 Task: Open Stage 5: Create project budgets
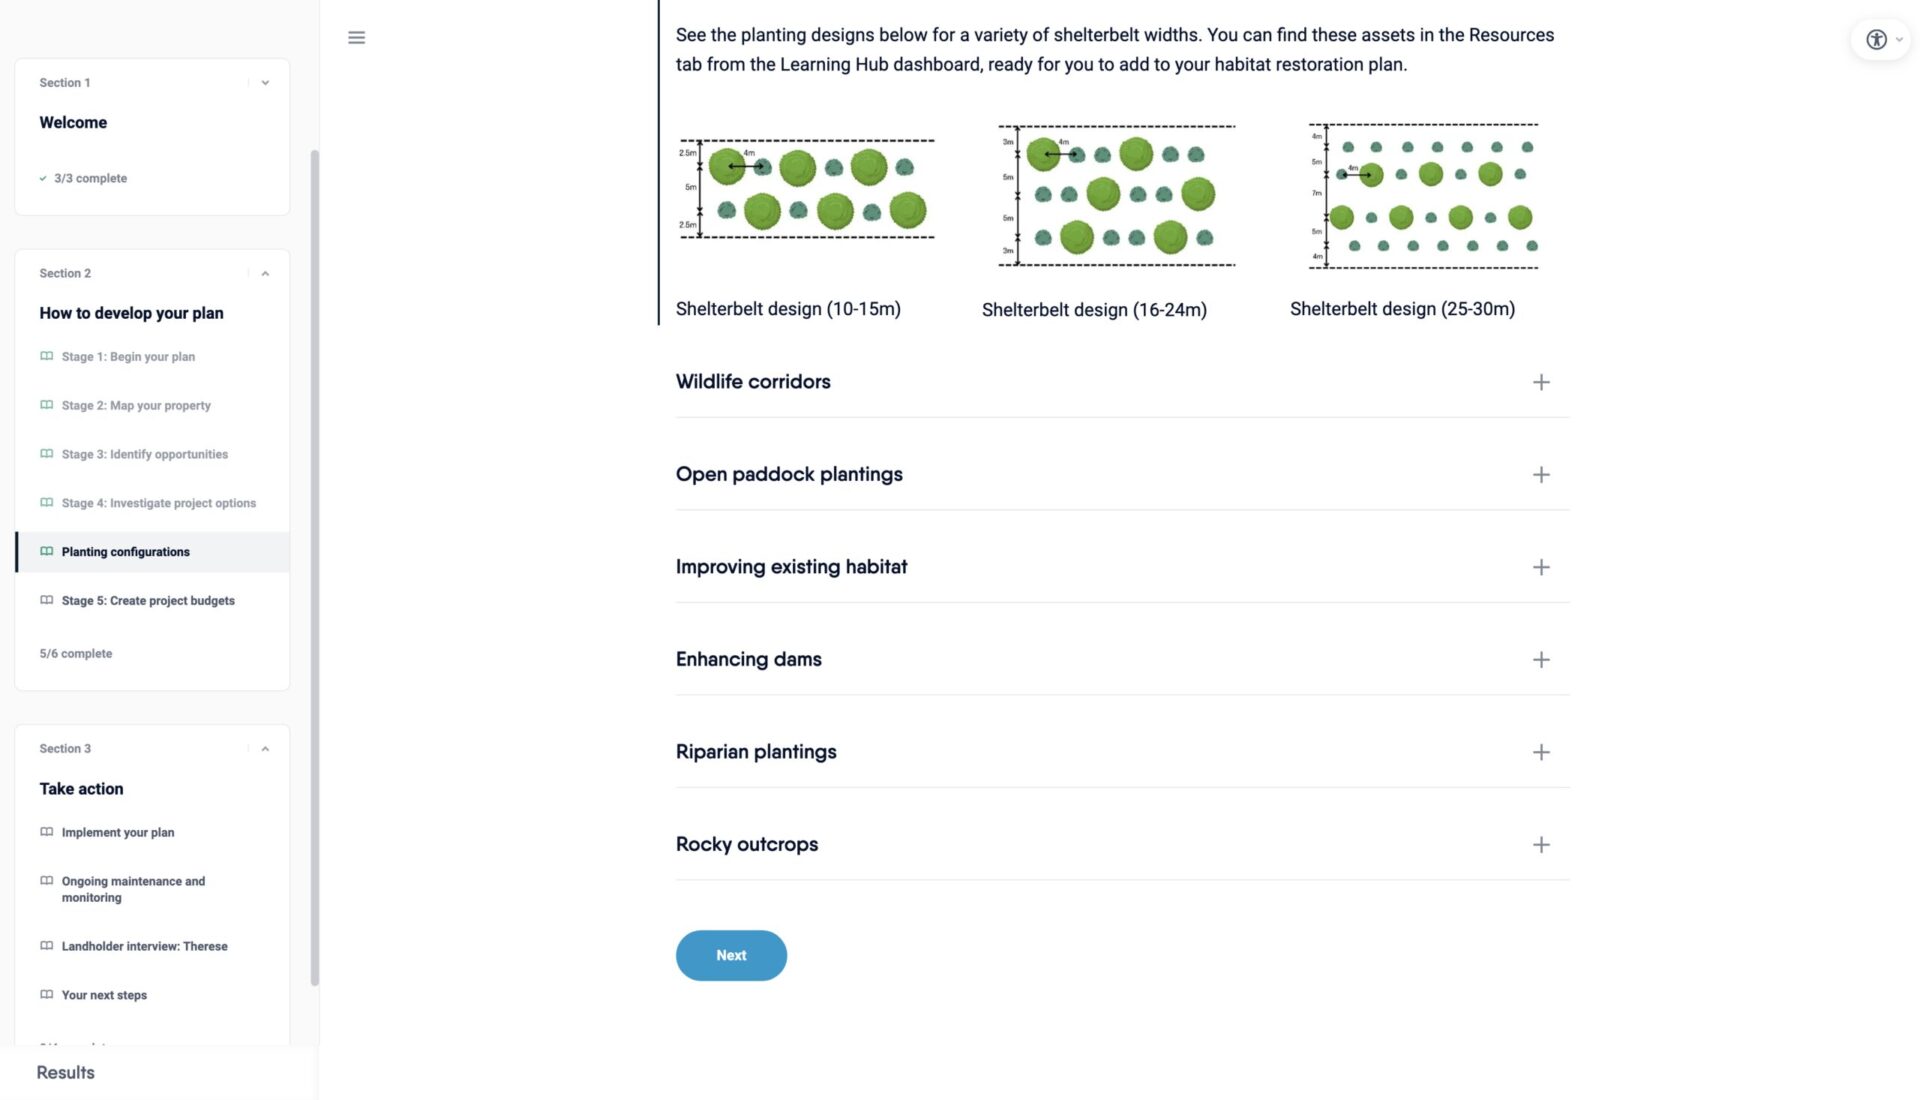[148, 601]
